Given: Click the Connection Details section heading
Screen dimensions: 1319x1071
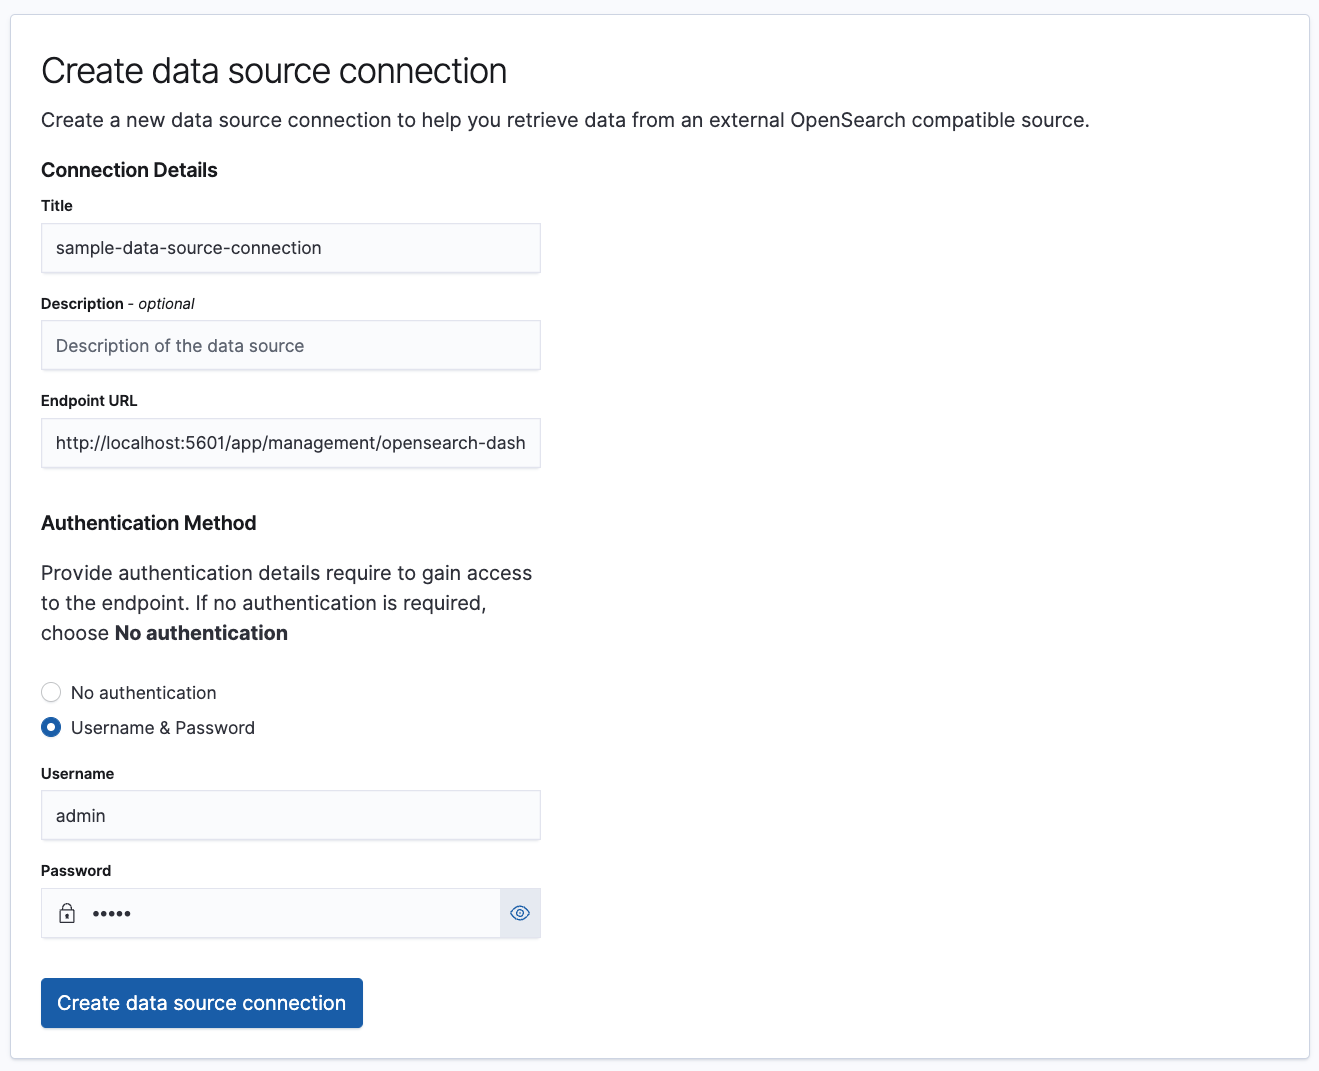Looking at the screenshot, I should pyautogui.click(x=129, y=170).
